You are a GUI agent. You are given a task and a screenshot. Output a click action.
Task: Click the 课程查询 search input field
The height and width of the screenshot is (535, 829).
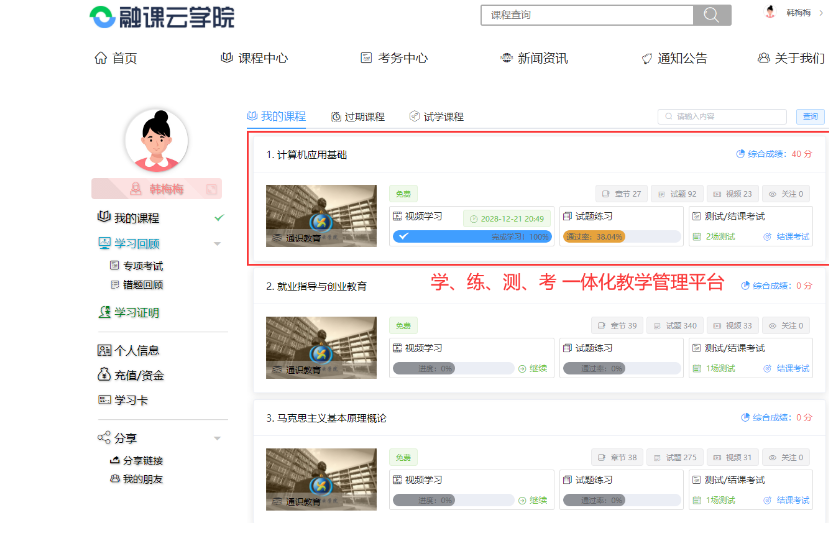[587, 15]
